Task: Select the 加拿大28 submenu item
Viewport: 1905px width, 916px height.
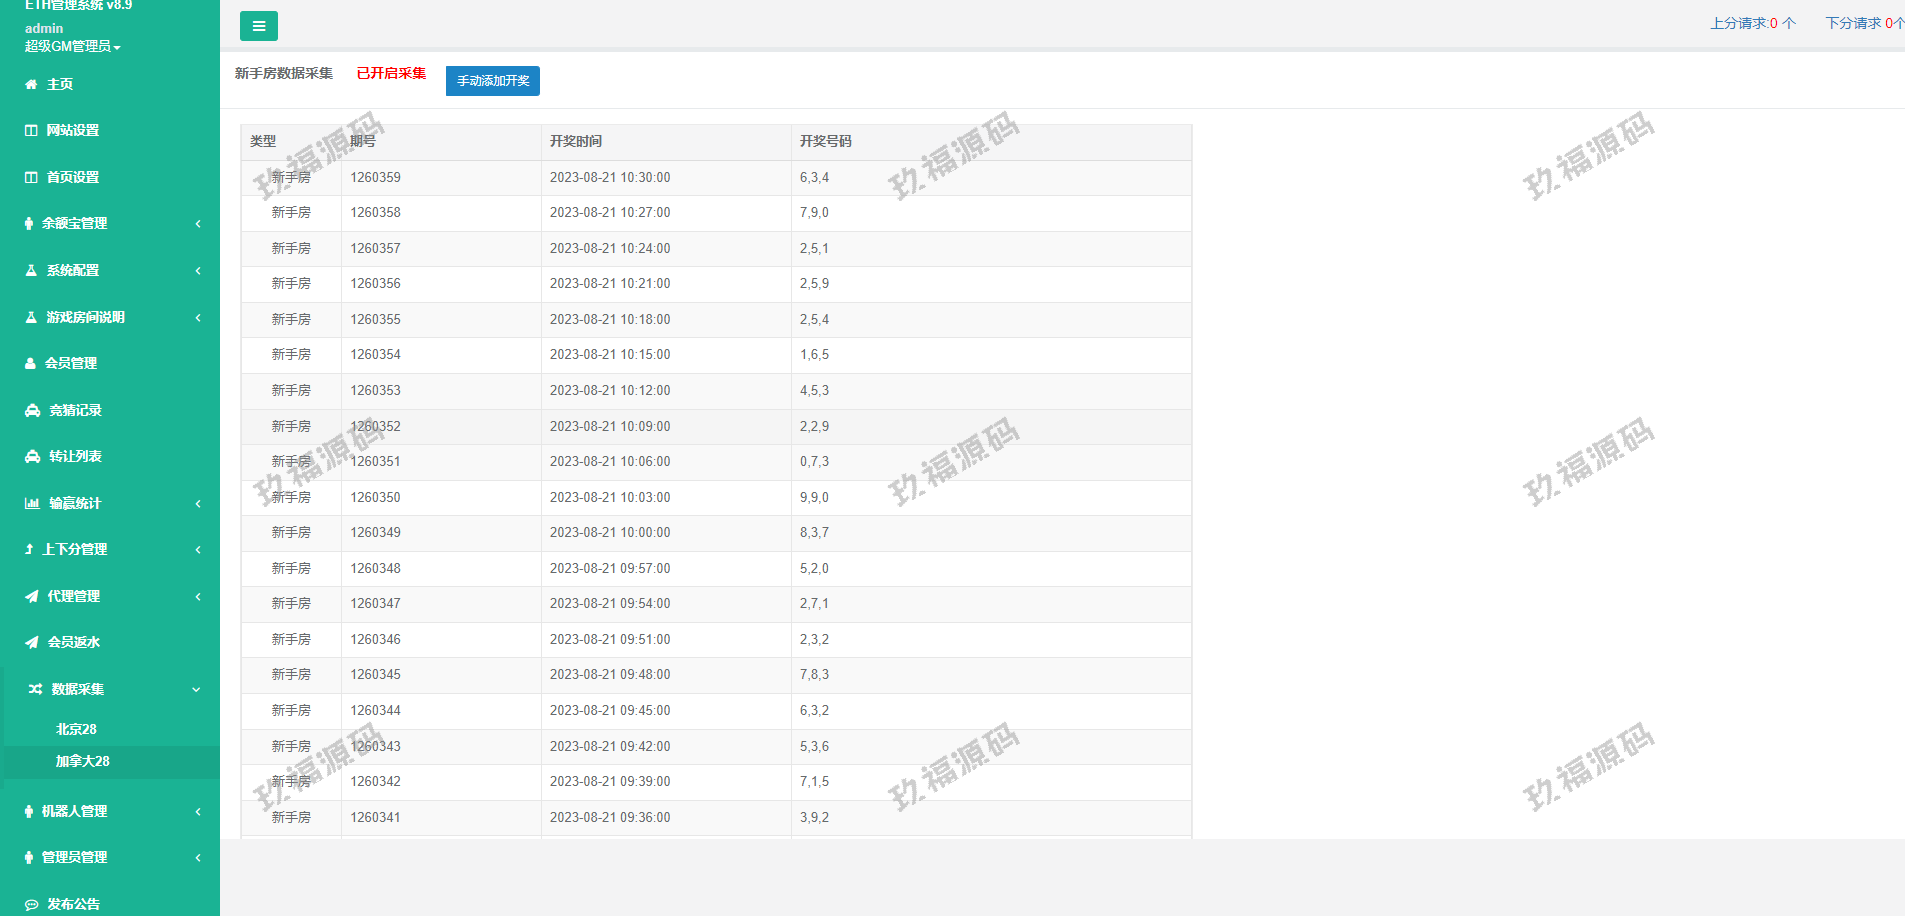Action: click(x=82, y=762)
